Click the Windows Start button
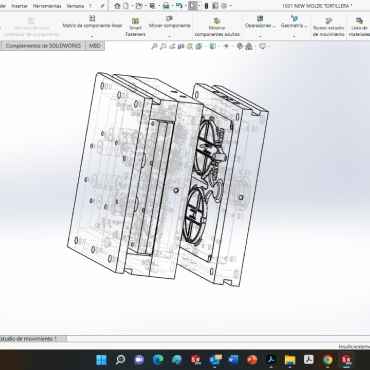This screenshot has width=370, height=370. (x=101, y=360)
